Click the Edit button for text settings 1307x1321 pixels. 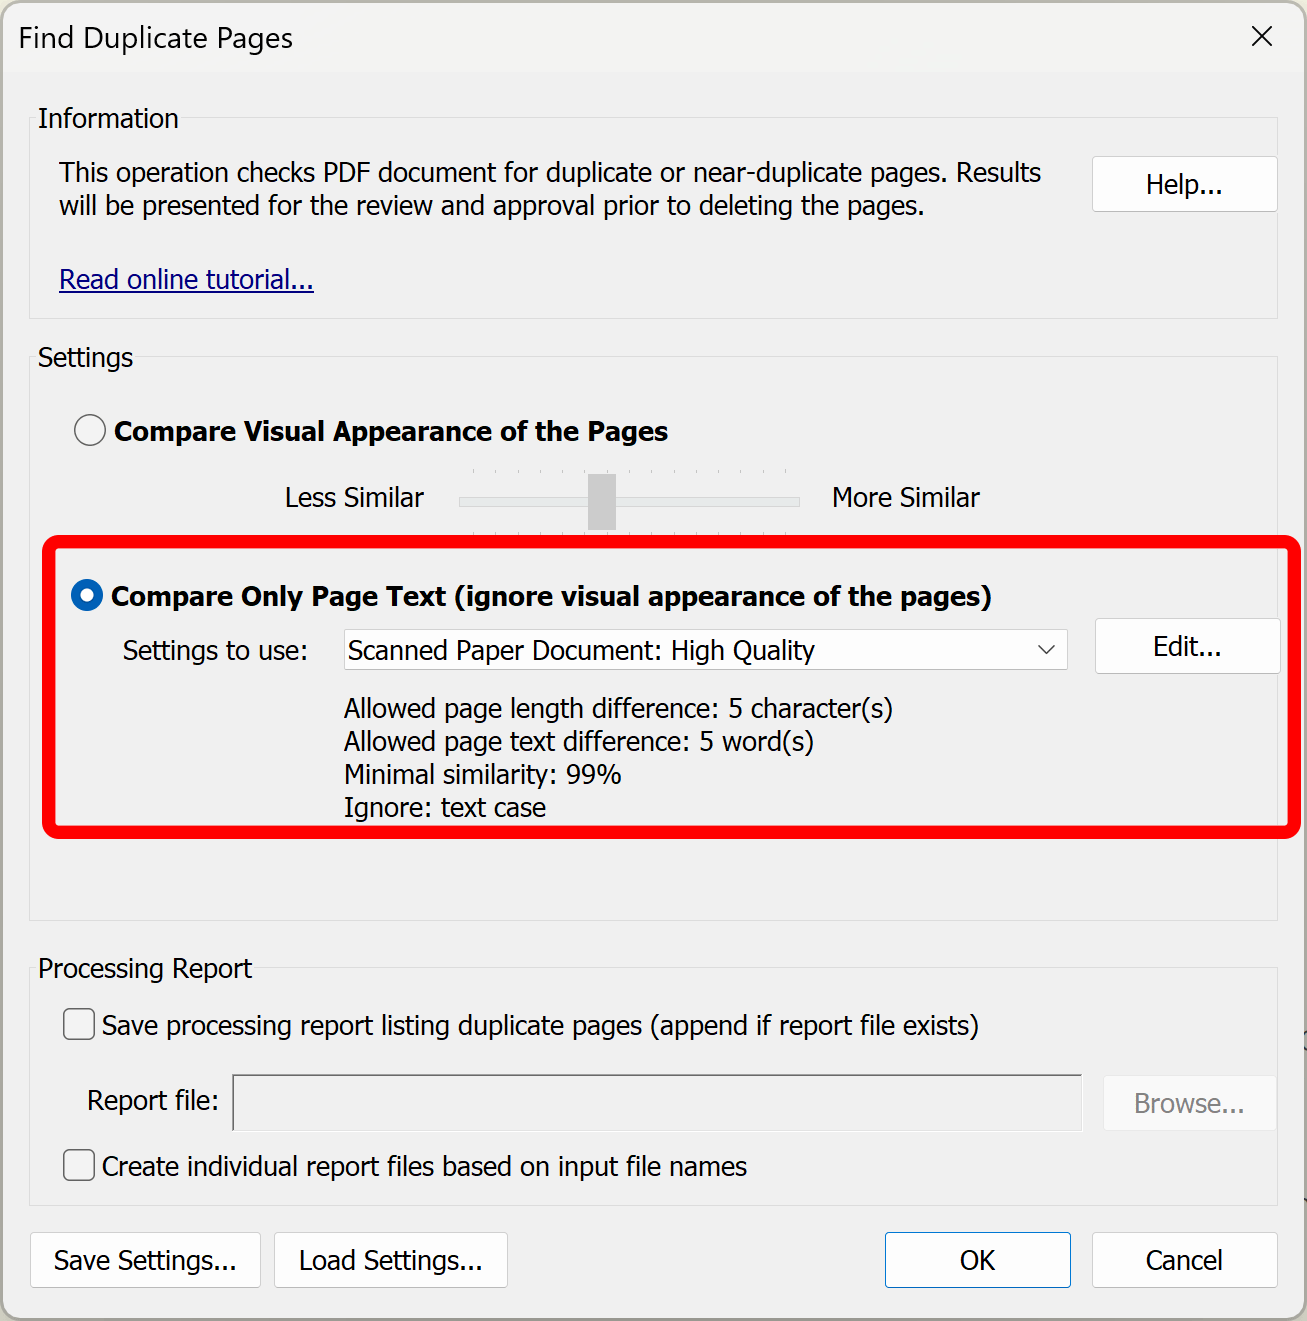point(1187,646)
